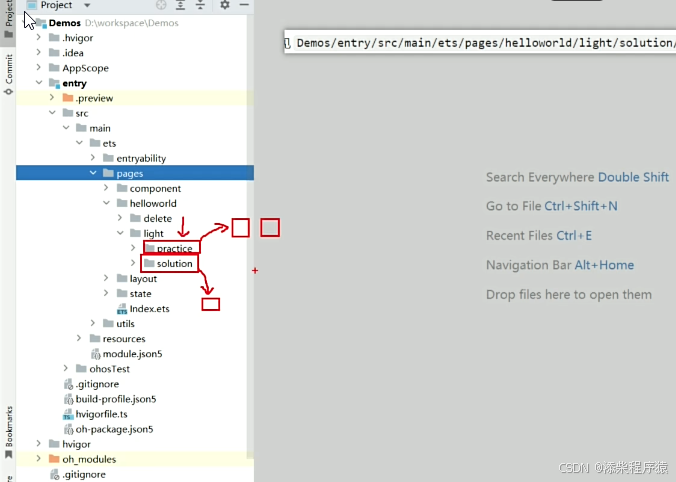
Task: Expand the .hvigor folder
Action: [x=38, y=38]
